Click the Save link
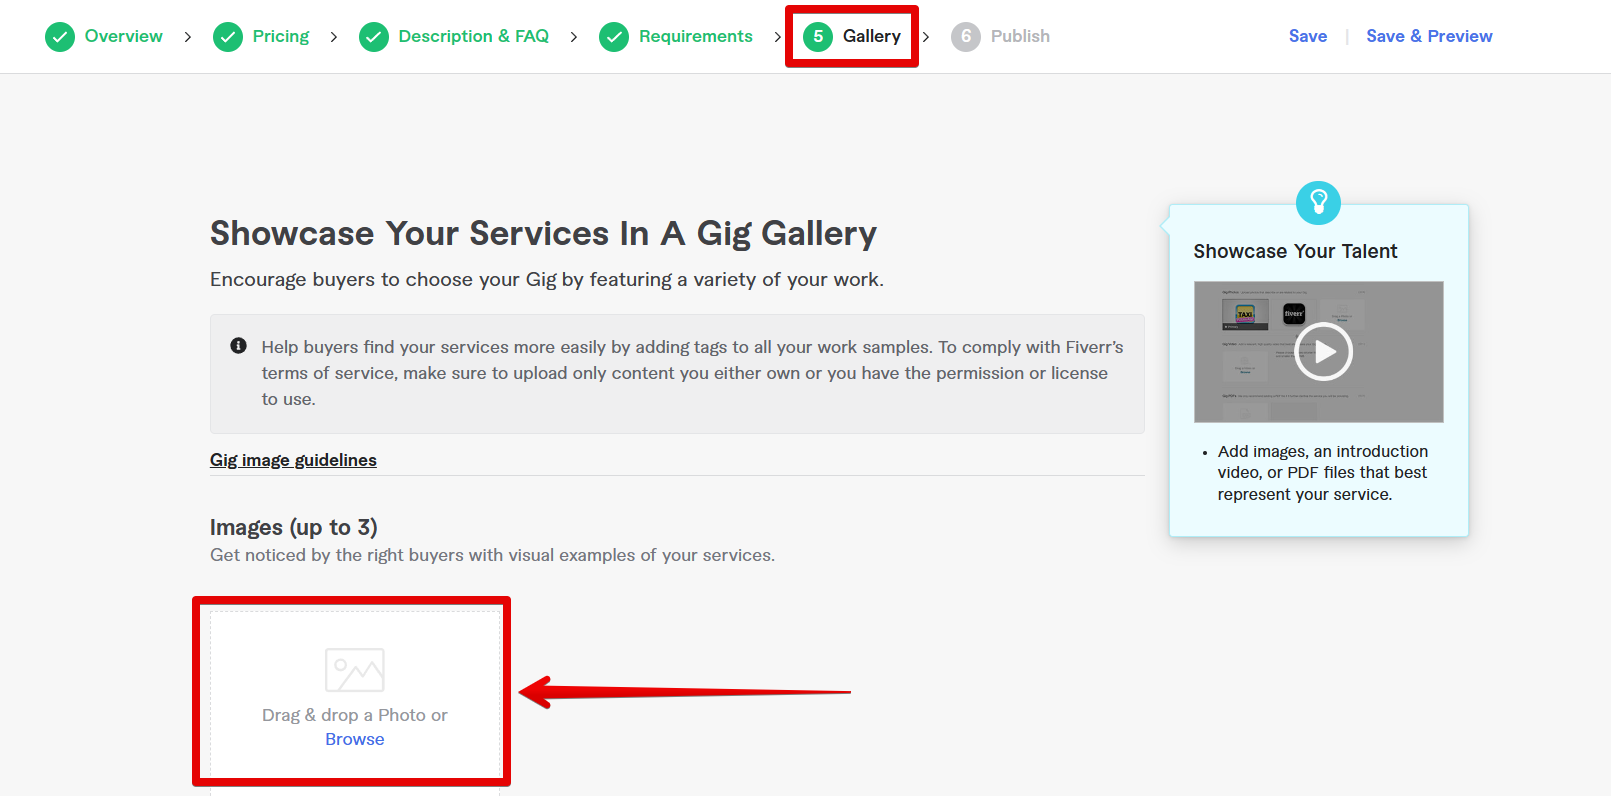 (1308, 36)
